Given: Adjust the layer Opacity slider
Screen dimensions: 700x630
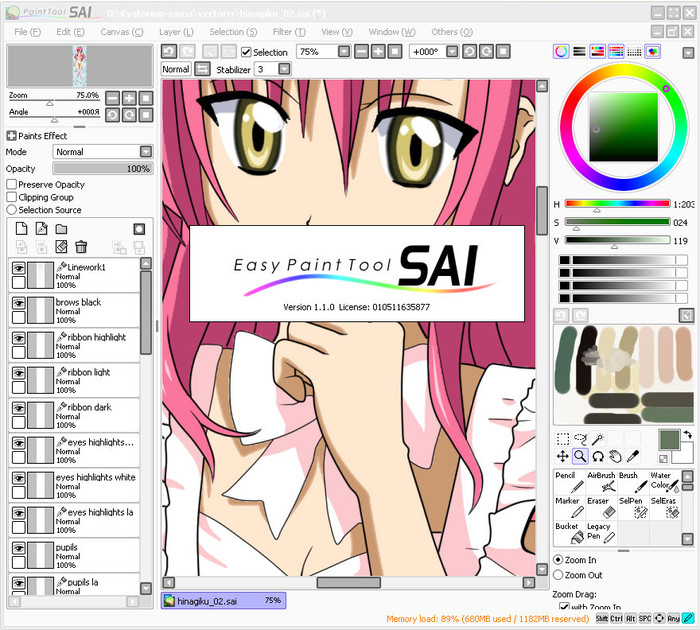Looking at the screenshot, I should [x=103, y=168].
